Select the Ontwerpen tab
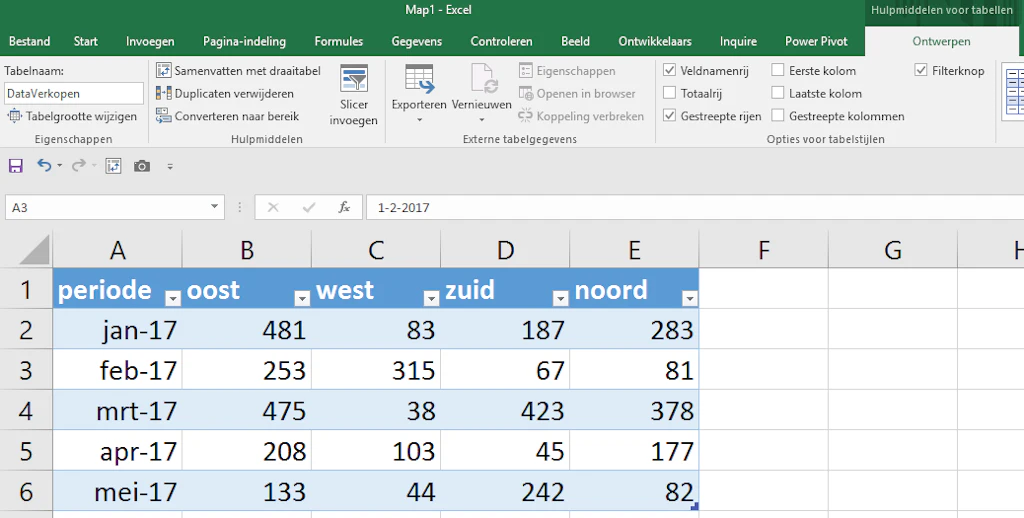The image size is (1024, 518). pos(941,41)
